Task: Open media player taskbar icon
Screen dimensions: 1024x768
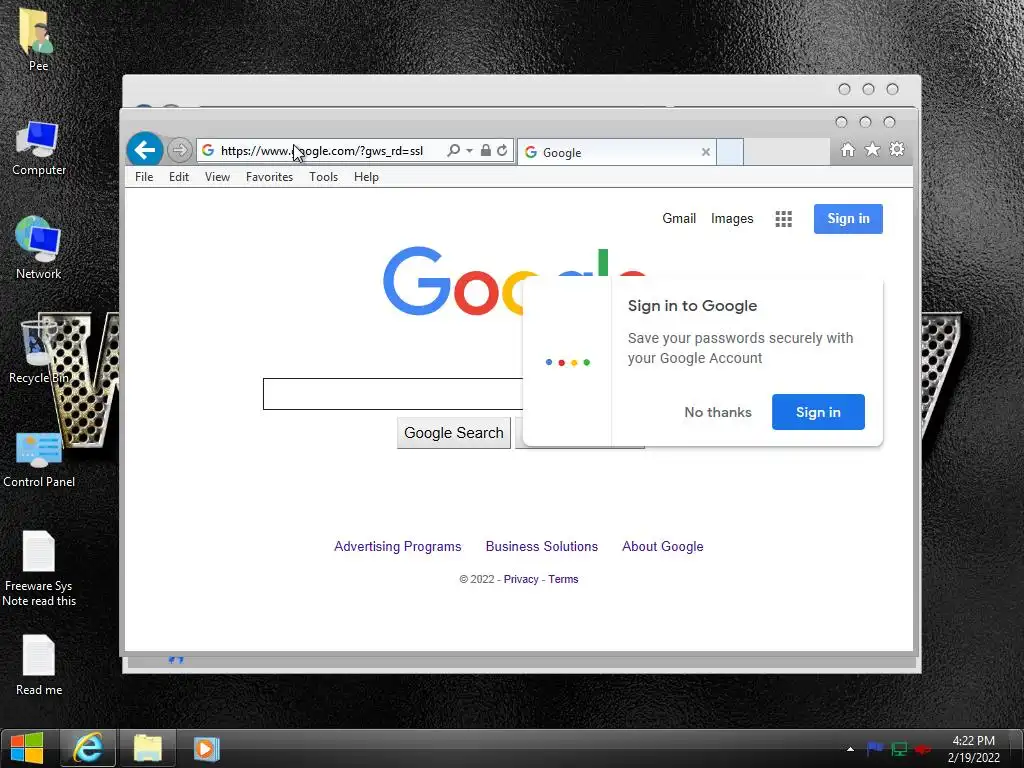Action: (206, 748)
